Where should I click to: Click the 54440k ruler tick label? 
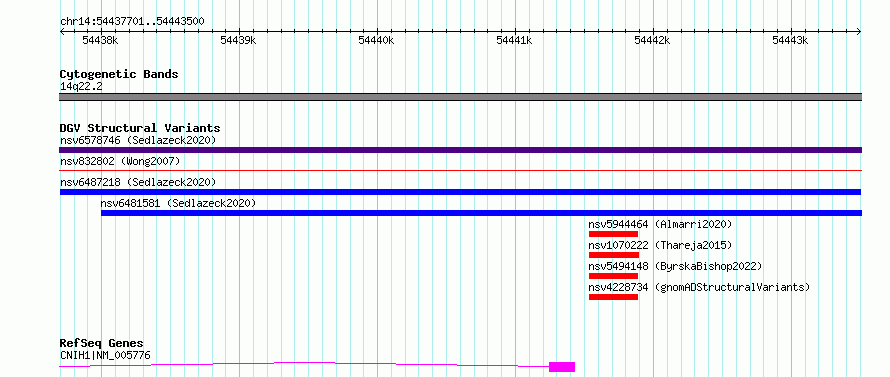tap(376, 40)
